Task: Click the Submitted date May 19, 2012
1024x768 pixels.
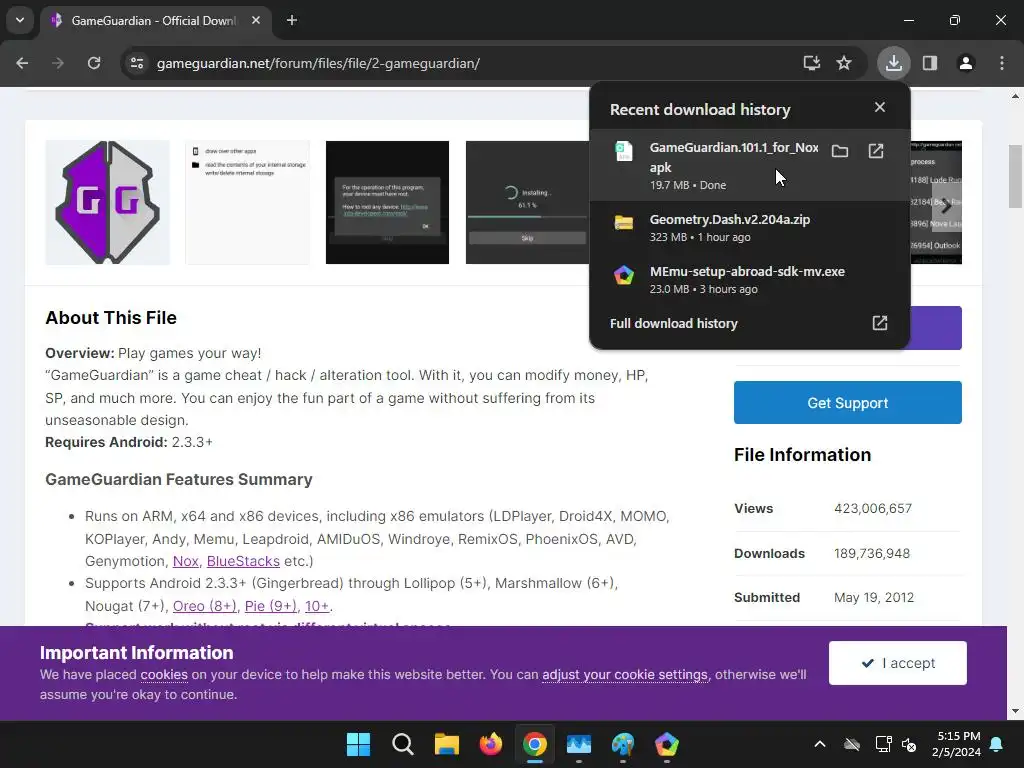Action: click(x=874, y=597)
